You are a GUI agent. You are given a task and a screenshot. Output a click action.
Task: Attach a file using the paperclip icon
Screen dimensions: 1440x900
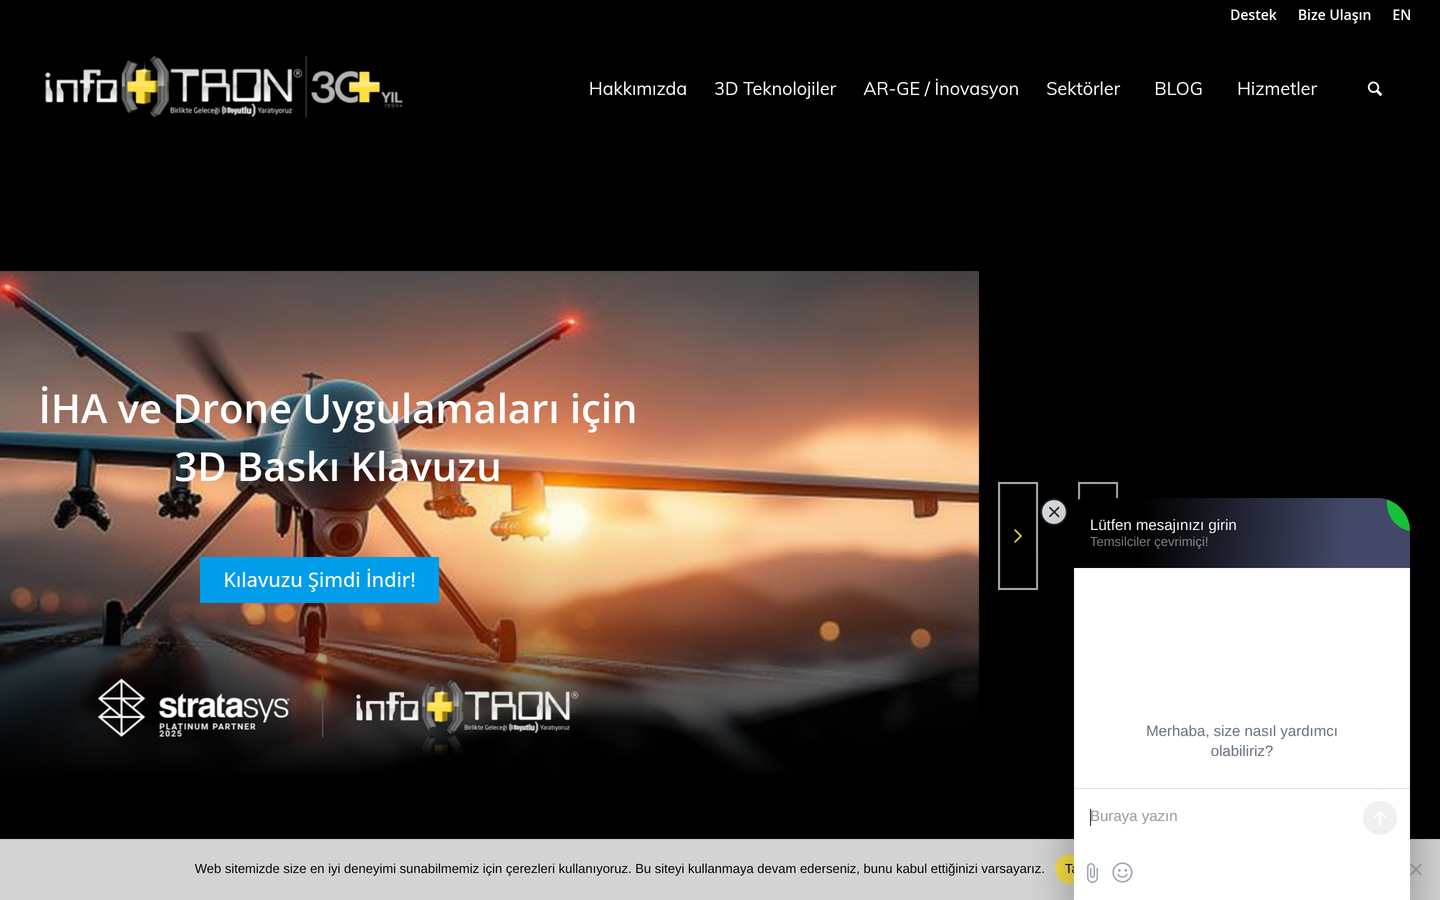coord(1092,873)
